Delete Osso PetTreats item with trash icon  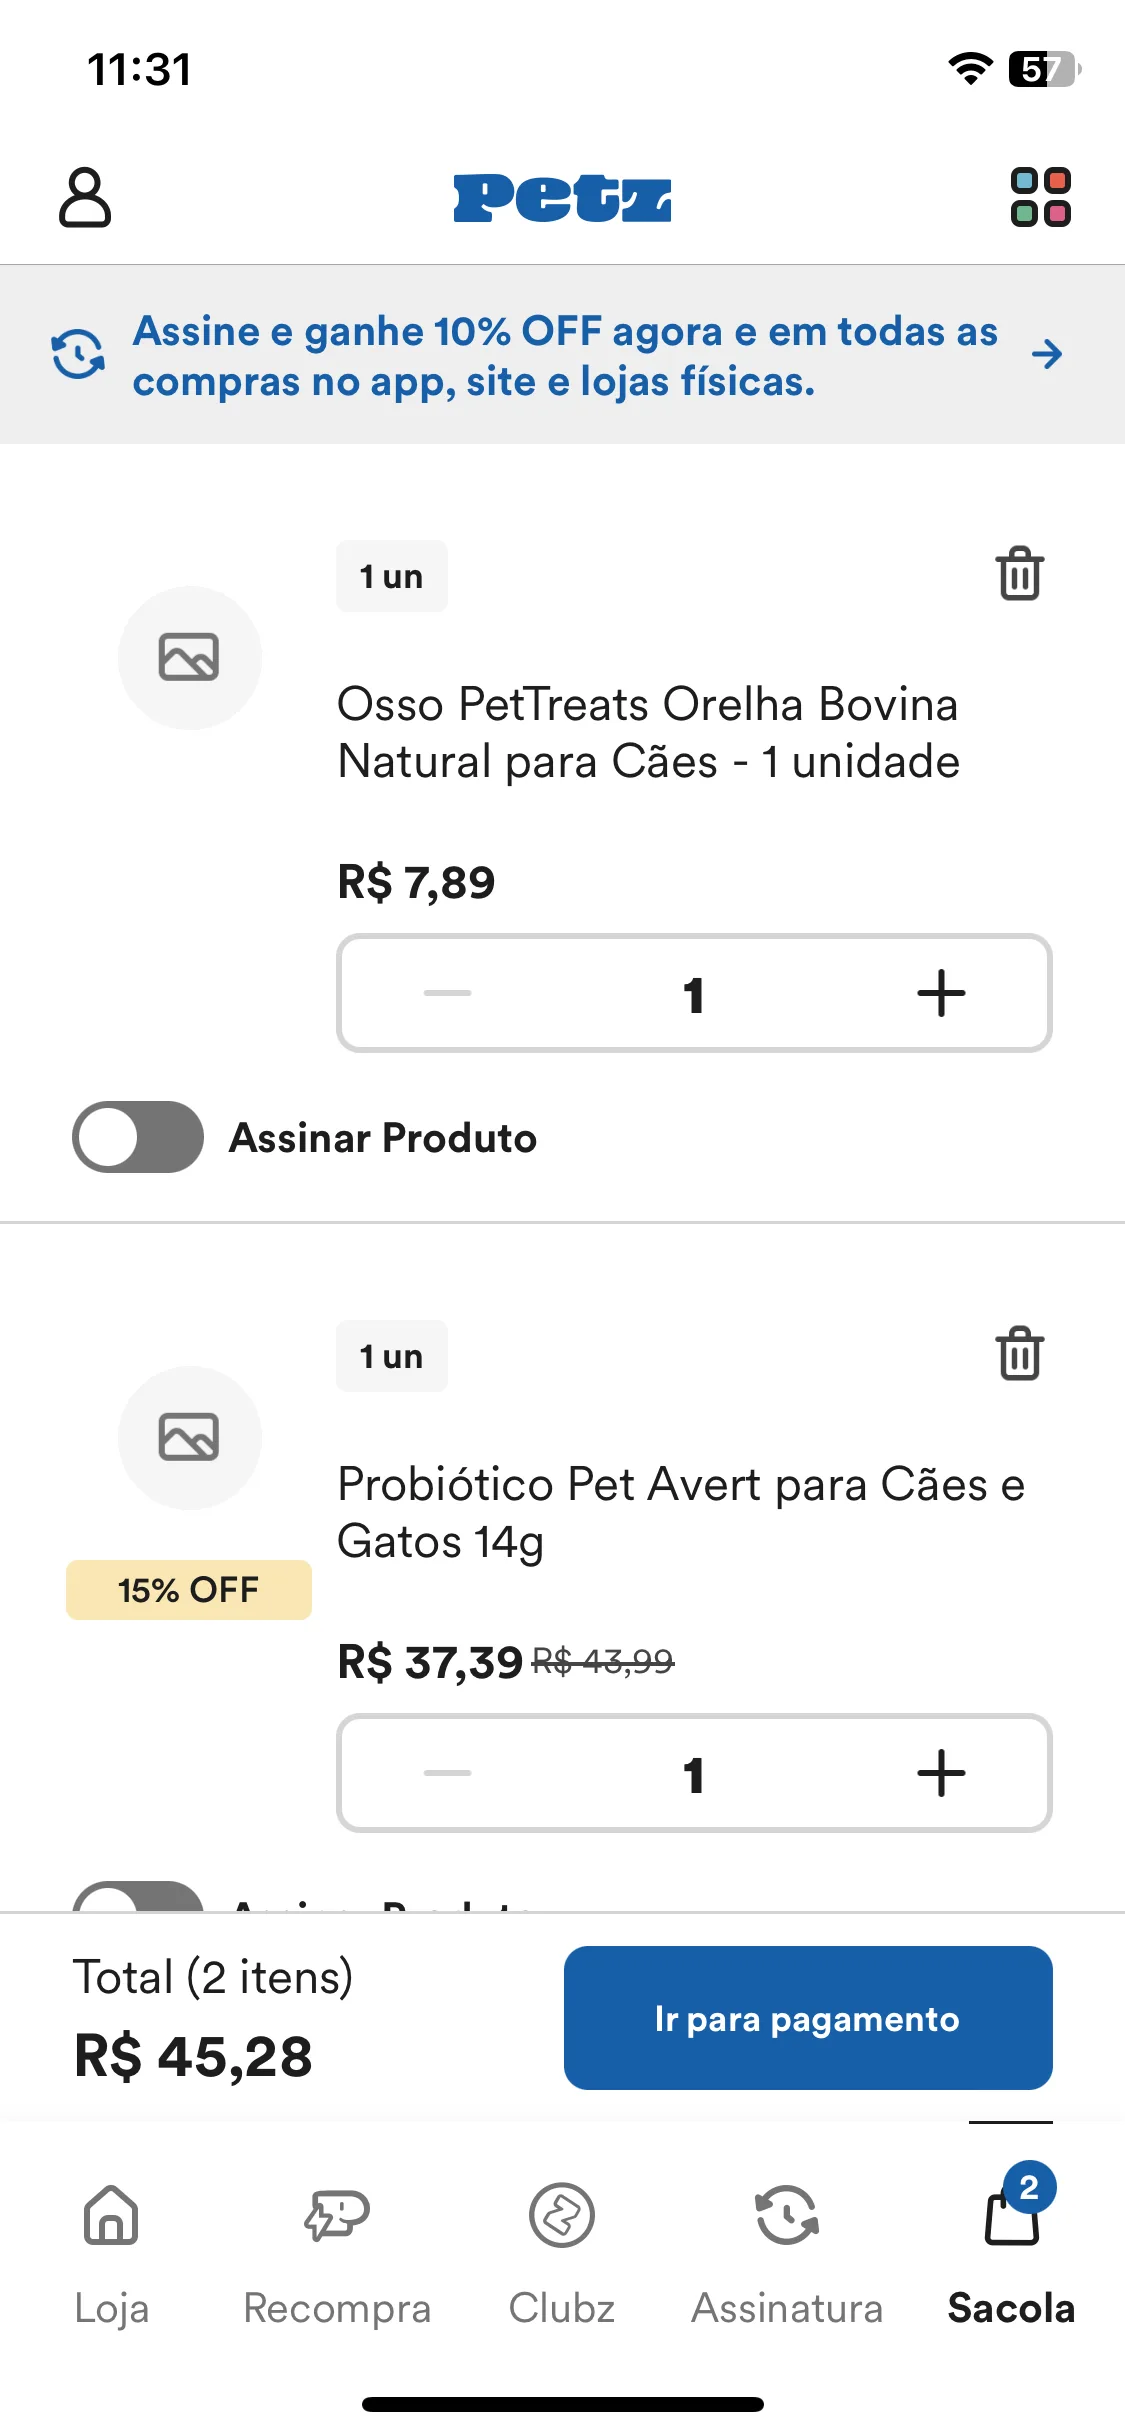pyautogui.click(x=1019, y=574)
